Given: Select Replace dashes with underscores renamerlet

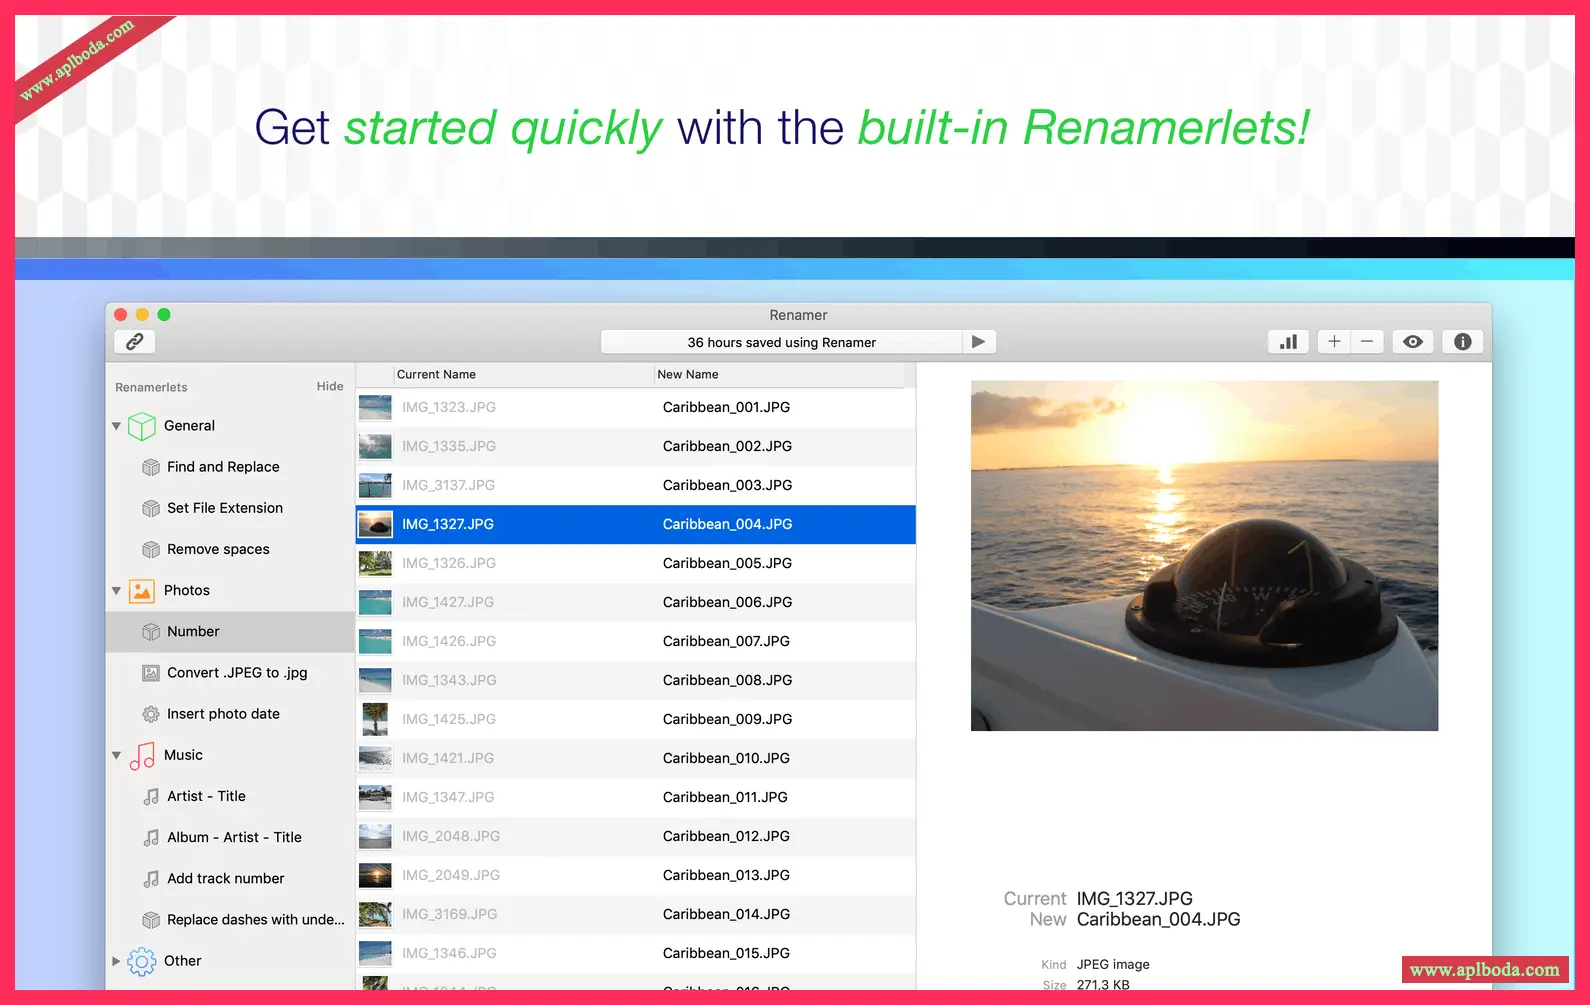Looking at the screenshot, I should pos(231,920).
